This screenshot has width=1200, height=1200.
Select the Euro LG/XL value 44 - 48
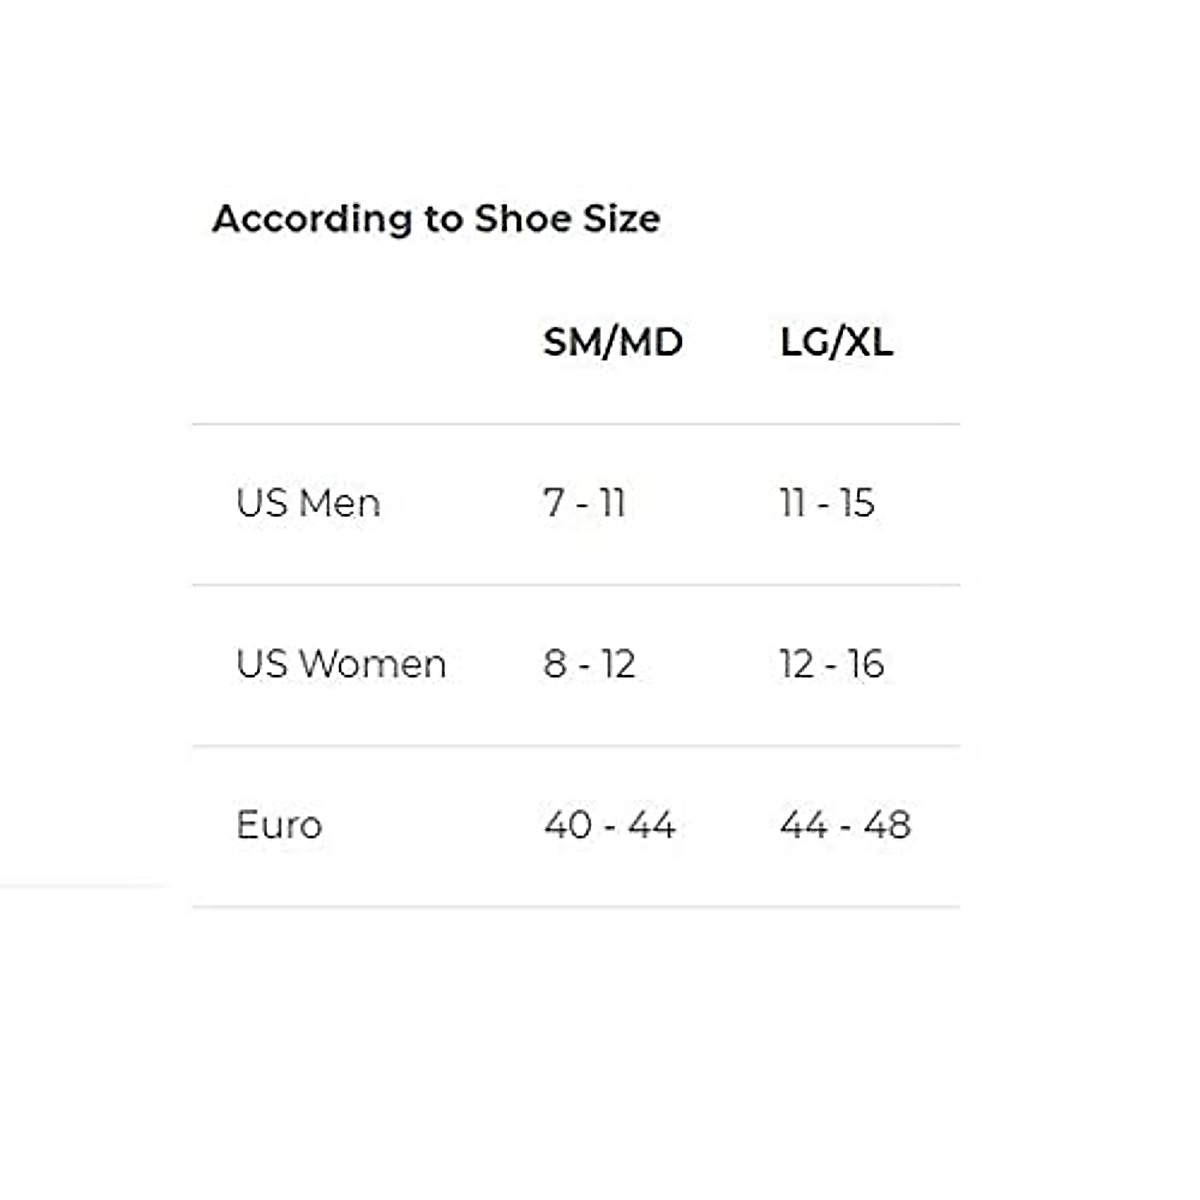(845, 826)
